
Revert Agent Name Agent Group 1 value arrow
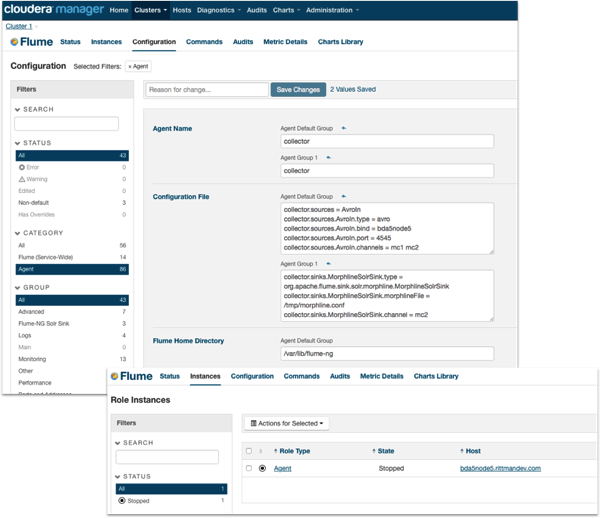(328, 158)
